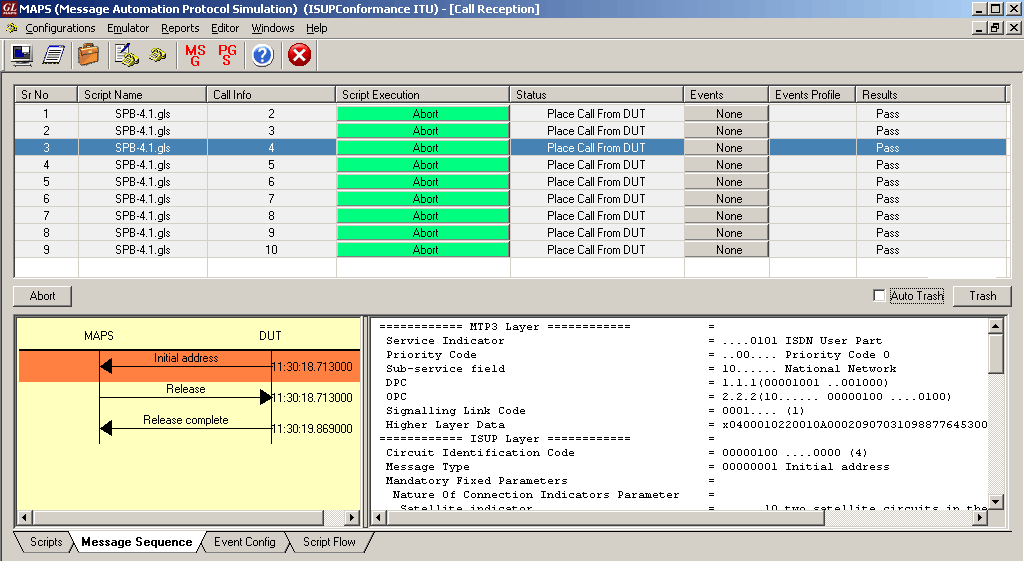Image resolution: width=1024 pixels, height=561 pixels.
Task: Click the gear icon beside Configurations menu
Action: click(x=12, y=28)
